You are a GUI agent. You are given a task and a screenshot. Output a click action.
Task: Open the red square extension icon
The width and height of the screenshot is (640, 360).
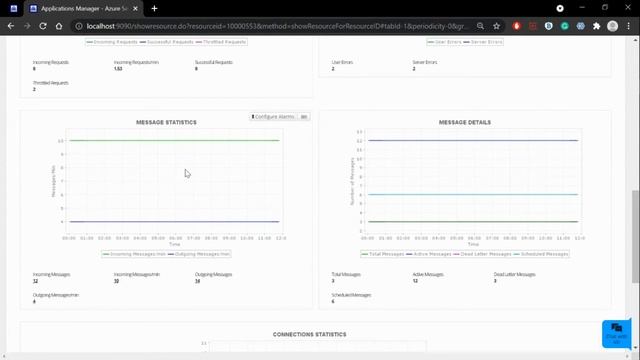[x=533, y=26]
